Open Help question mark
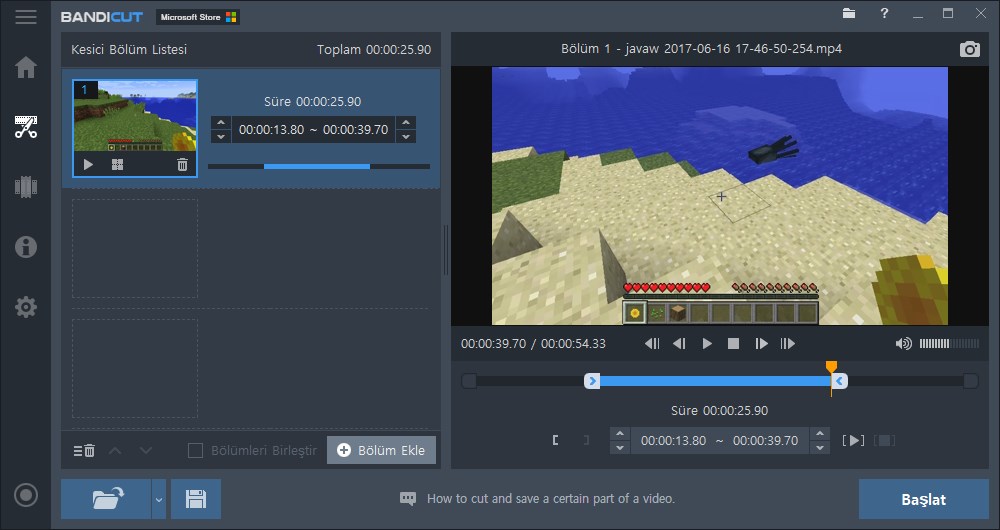The width and height of the screenshot is (1000, 530). (884, 13)
